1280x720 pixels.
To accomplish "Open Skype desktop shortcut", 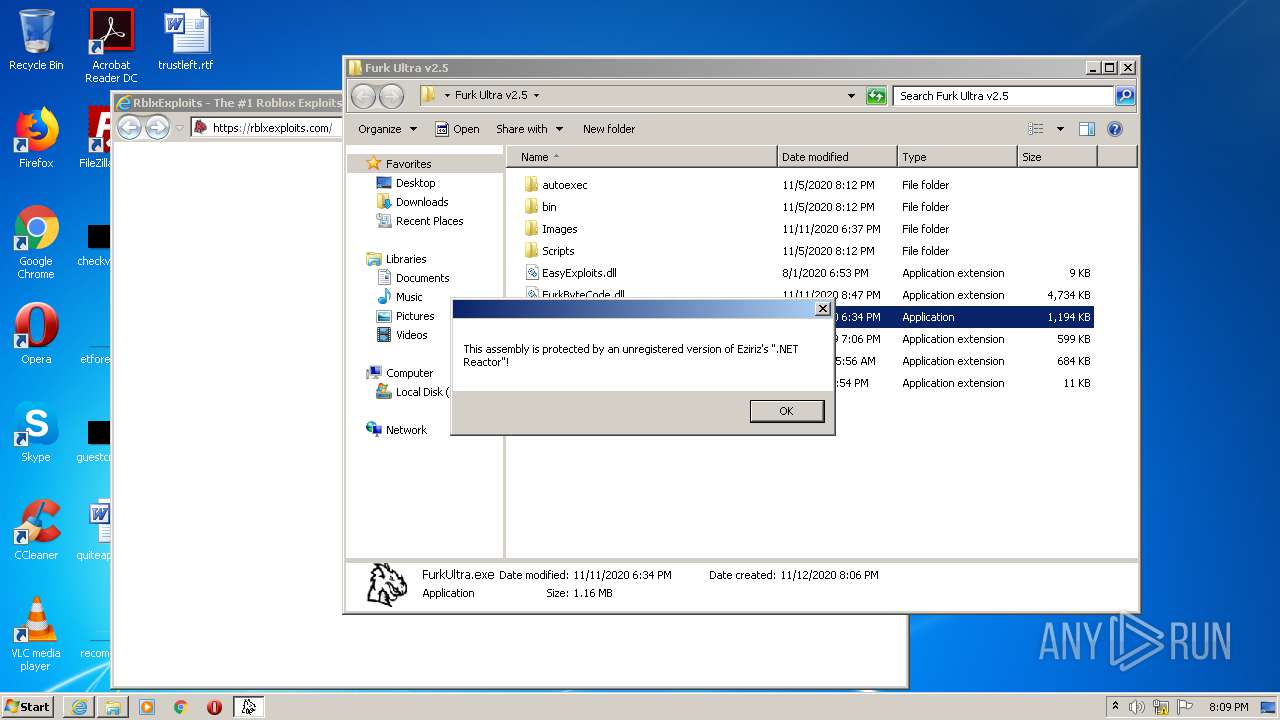I will pyautogui.click(x=36, y=432).
